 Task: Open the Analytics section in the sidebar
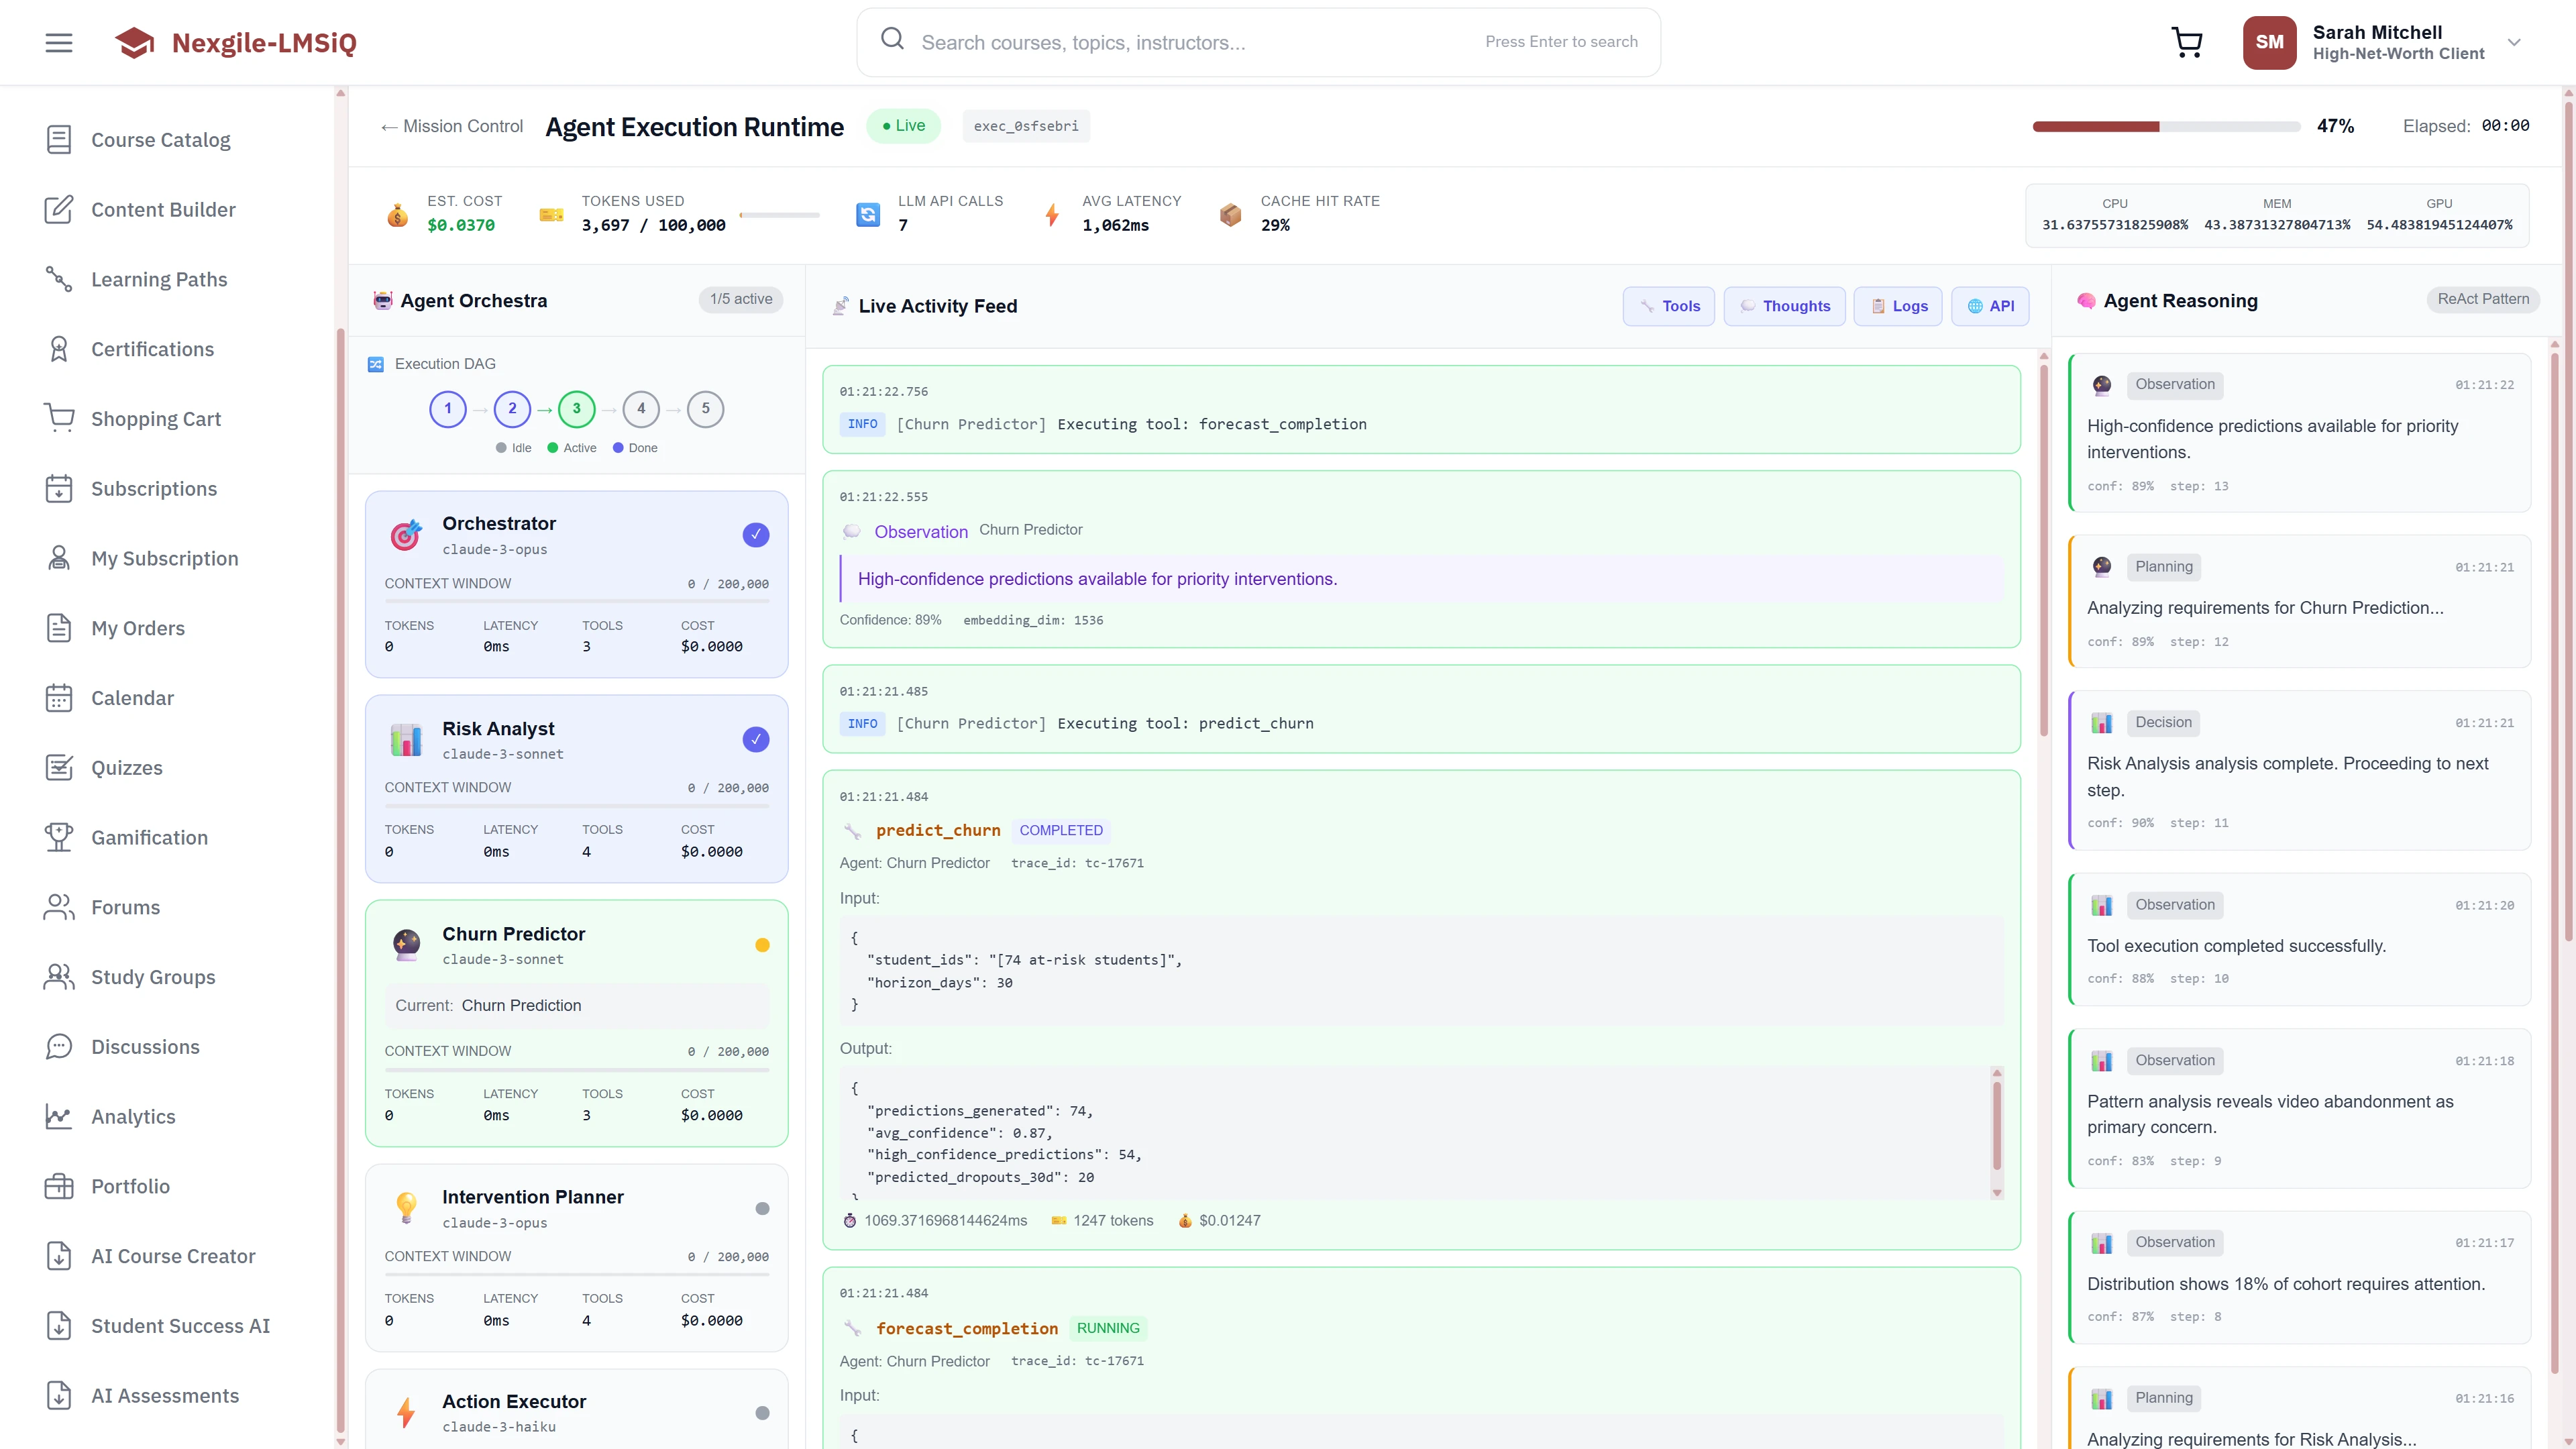pyautogui.click(x=133, y=1116)
